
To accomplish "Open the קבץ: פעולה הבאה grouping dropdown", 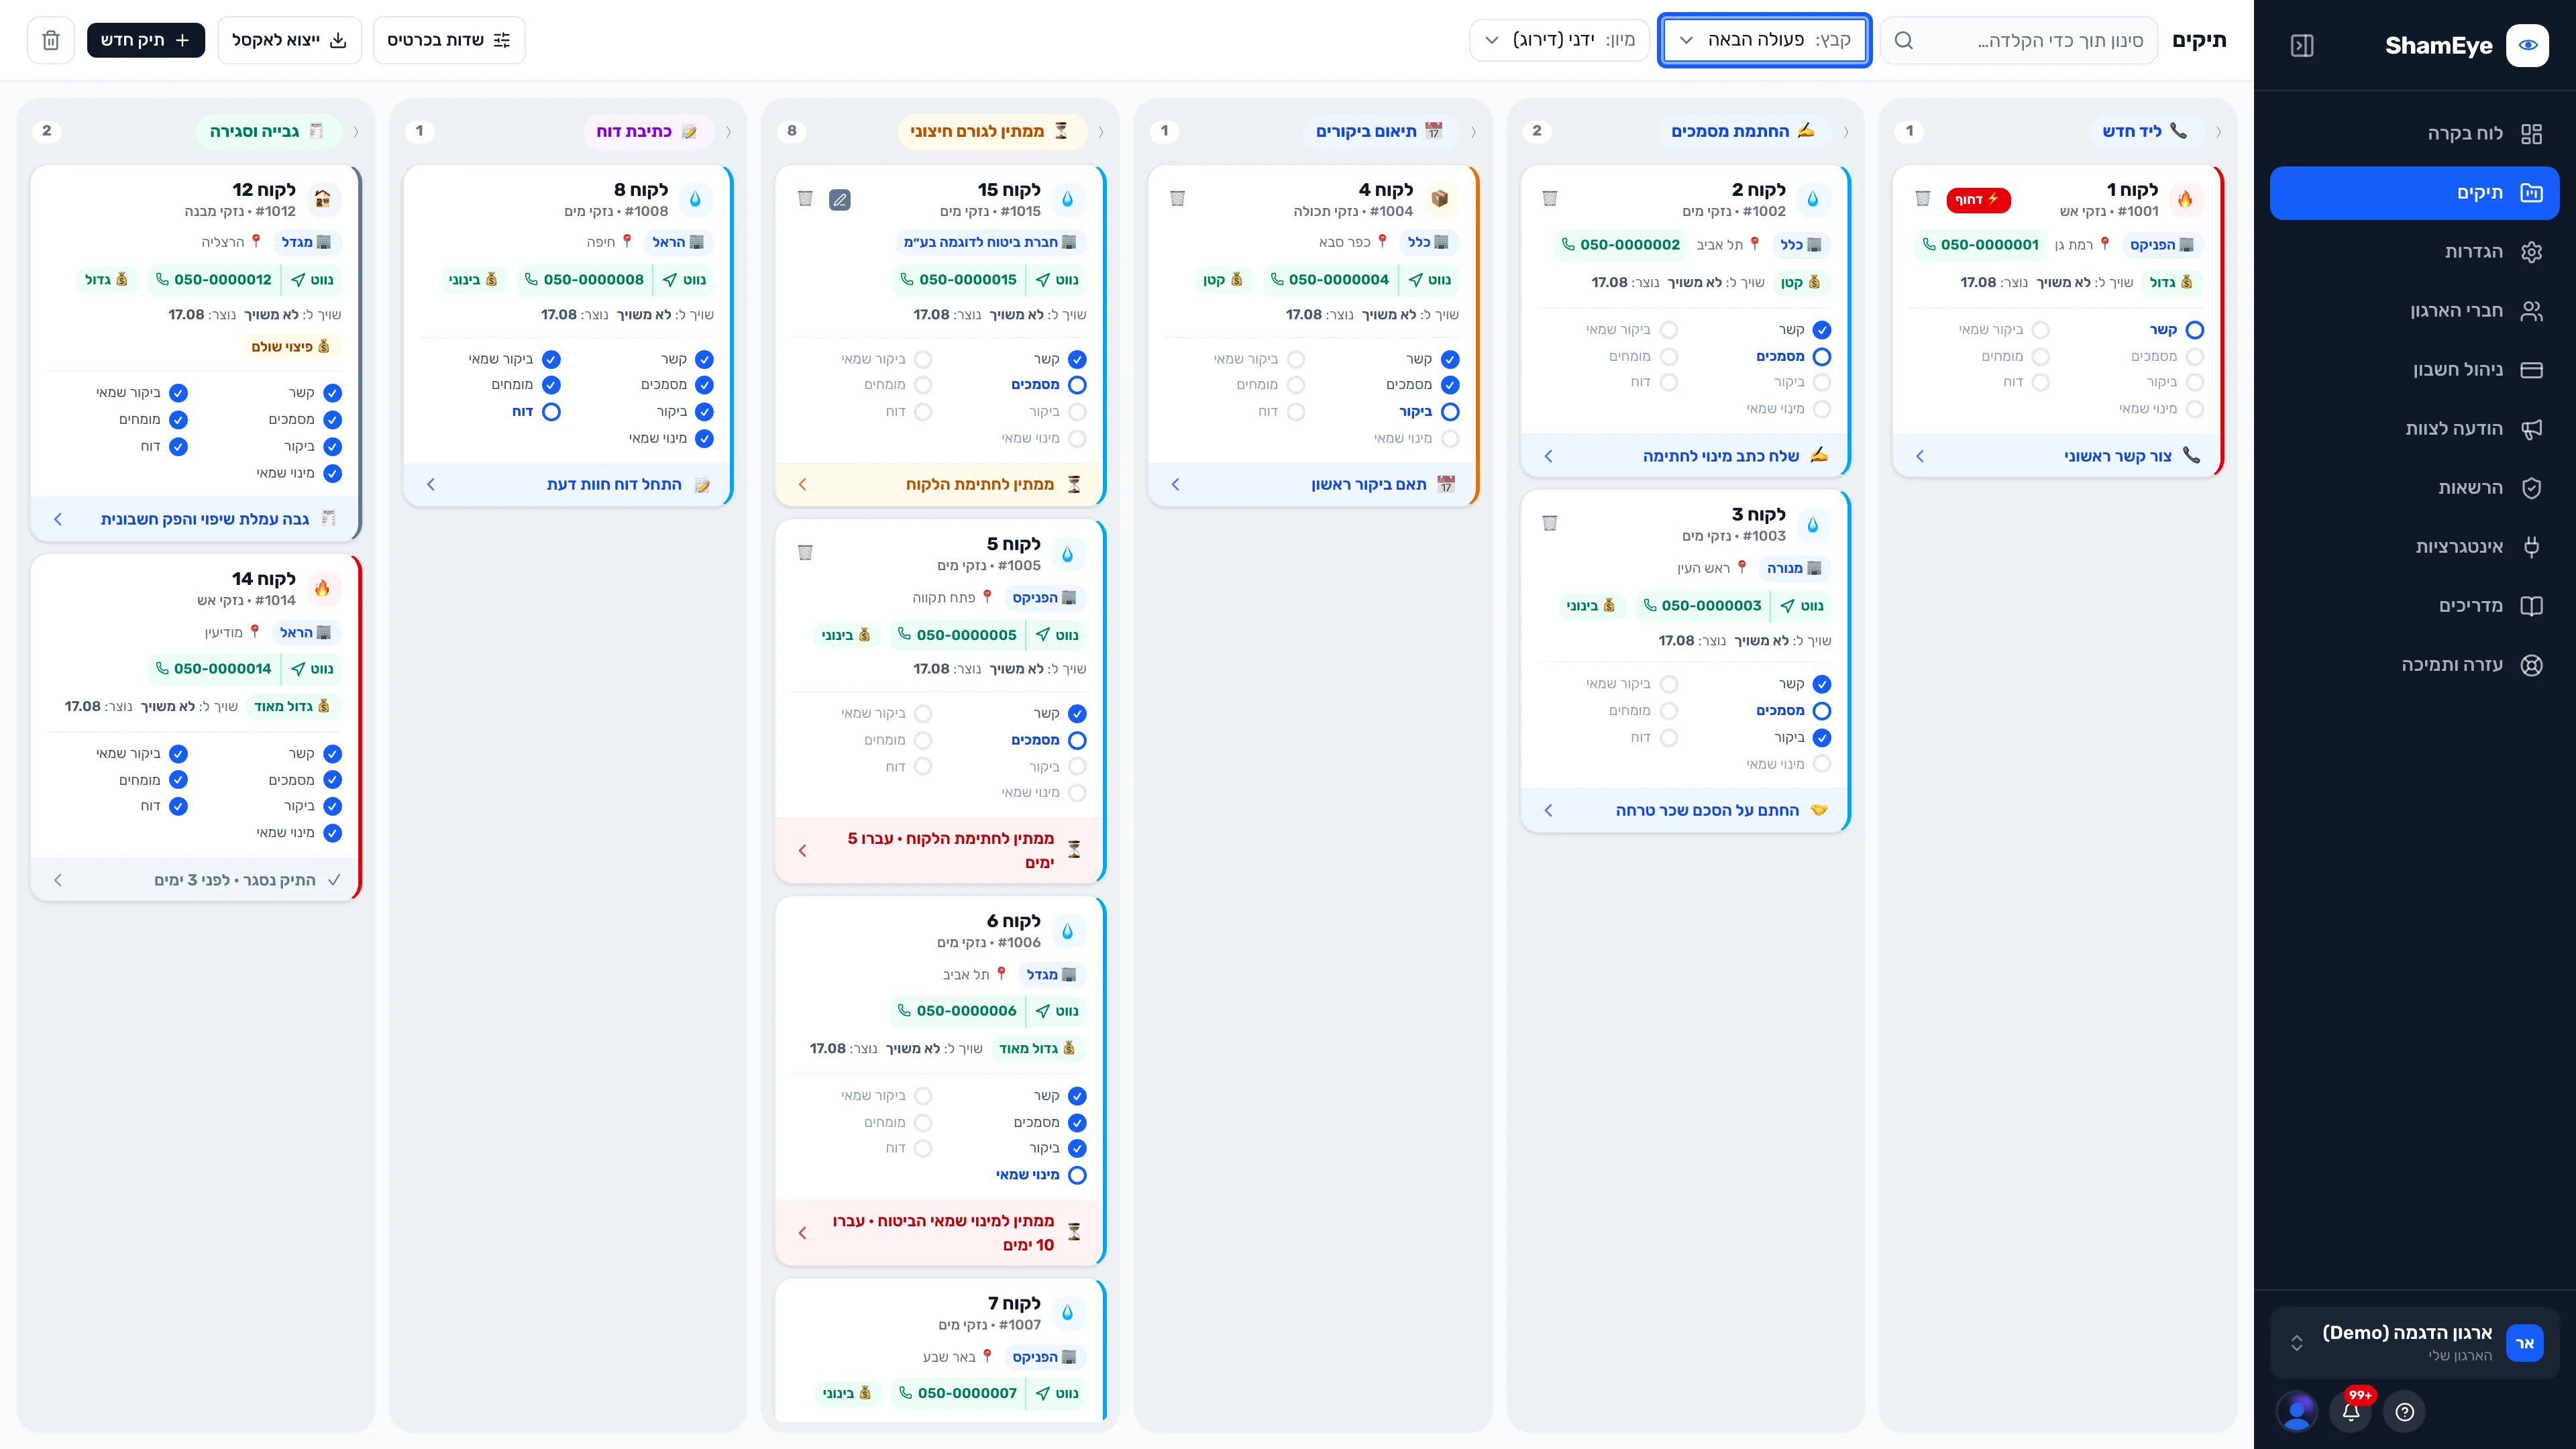I will pos(1764,40).
